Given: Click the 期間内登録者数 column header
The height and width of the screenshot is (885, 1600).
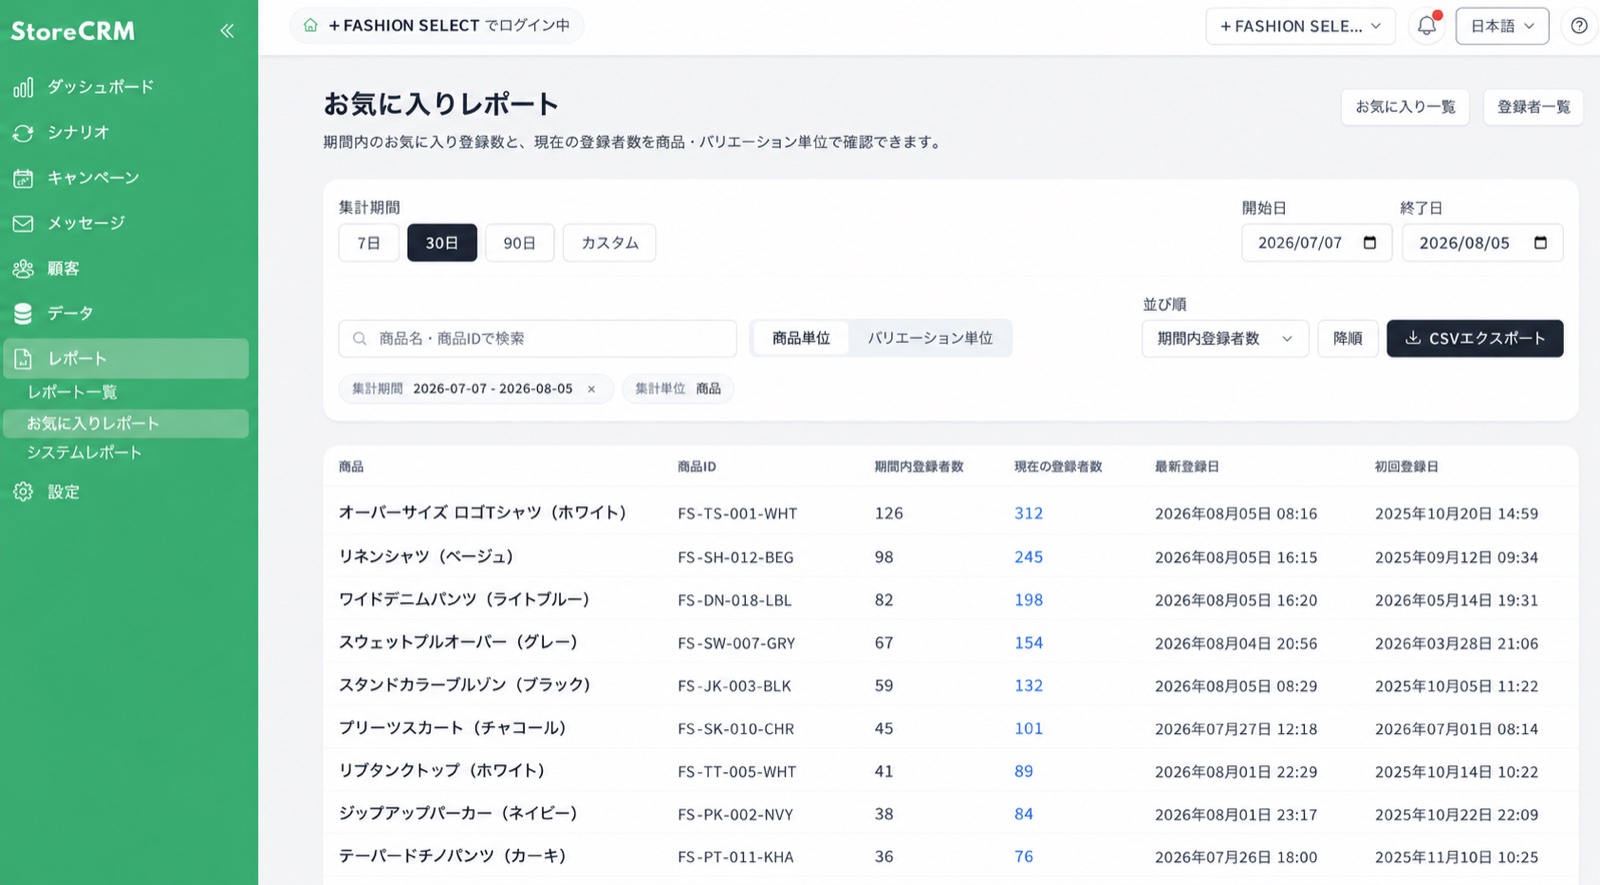Looking at the screenshot, I should click(919, 467).
